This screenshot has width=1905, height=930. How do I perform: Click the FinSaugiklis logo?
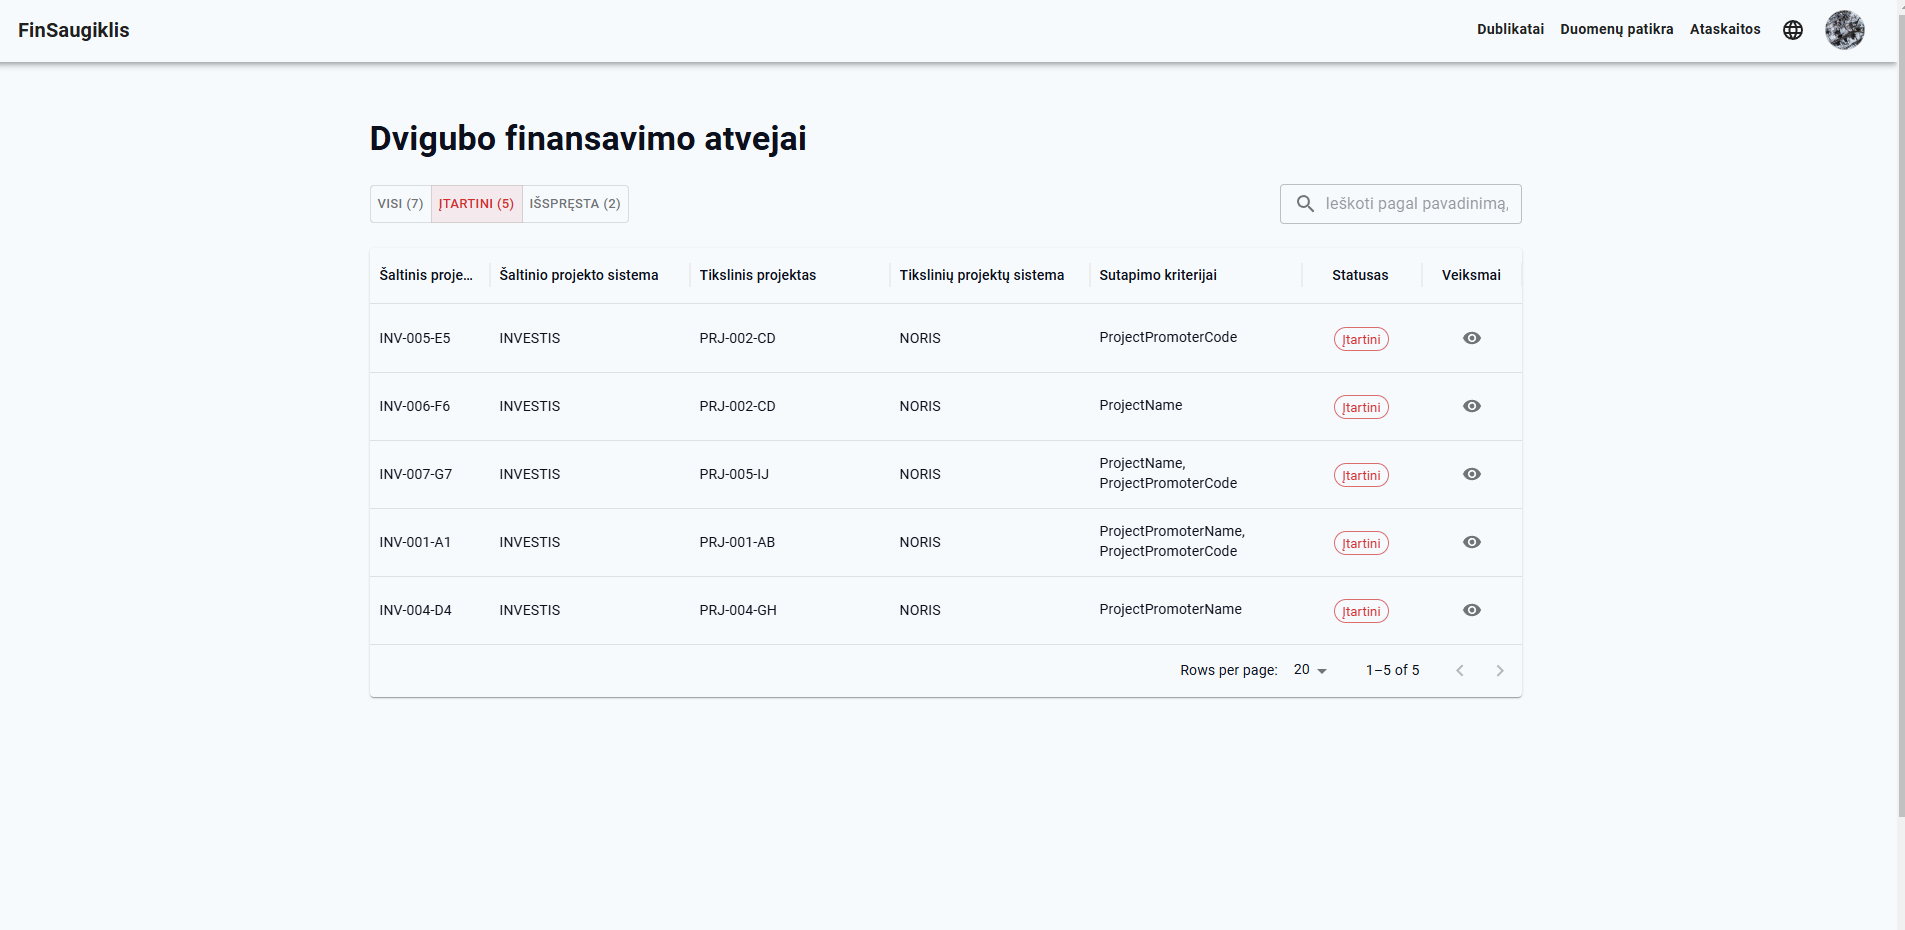(x=74, y=30)
